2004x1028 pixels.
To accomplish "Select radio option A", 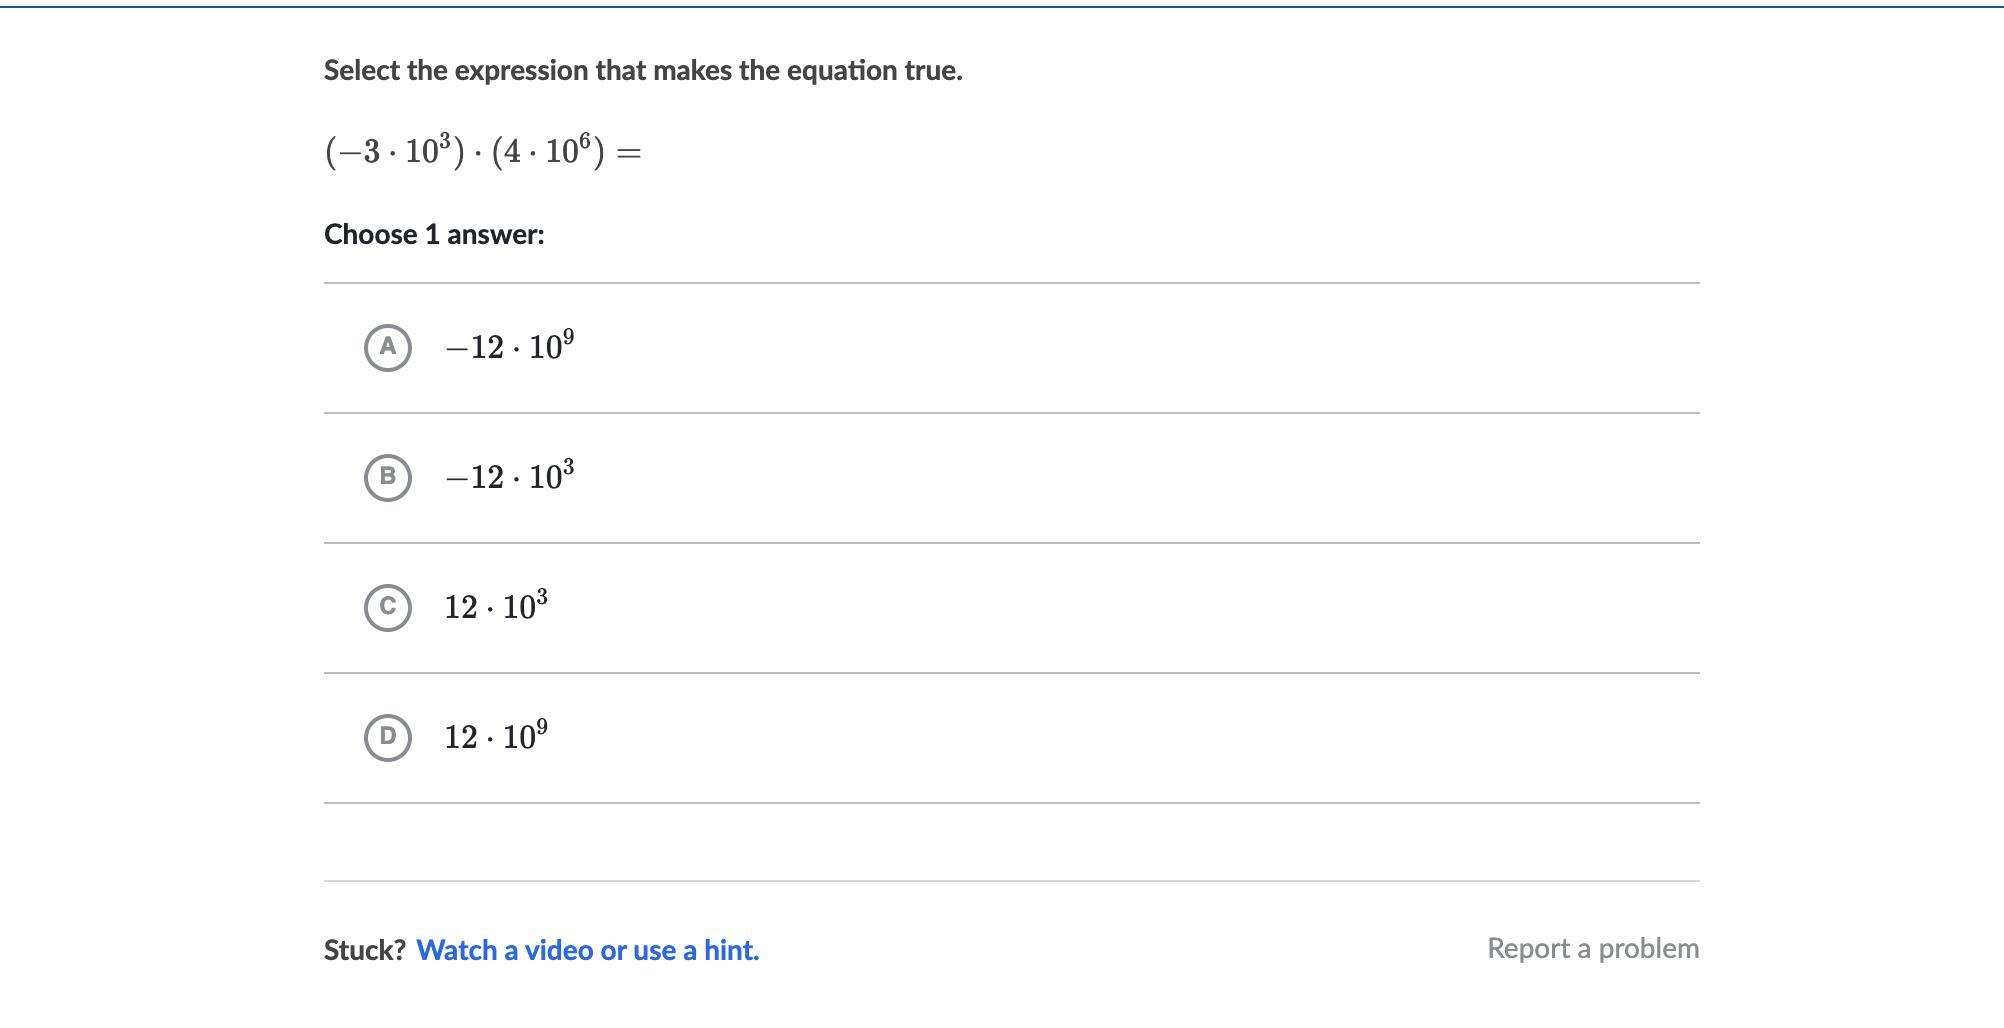I will pyautogui.click(x=388, y=347).
